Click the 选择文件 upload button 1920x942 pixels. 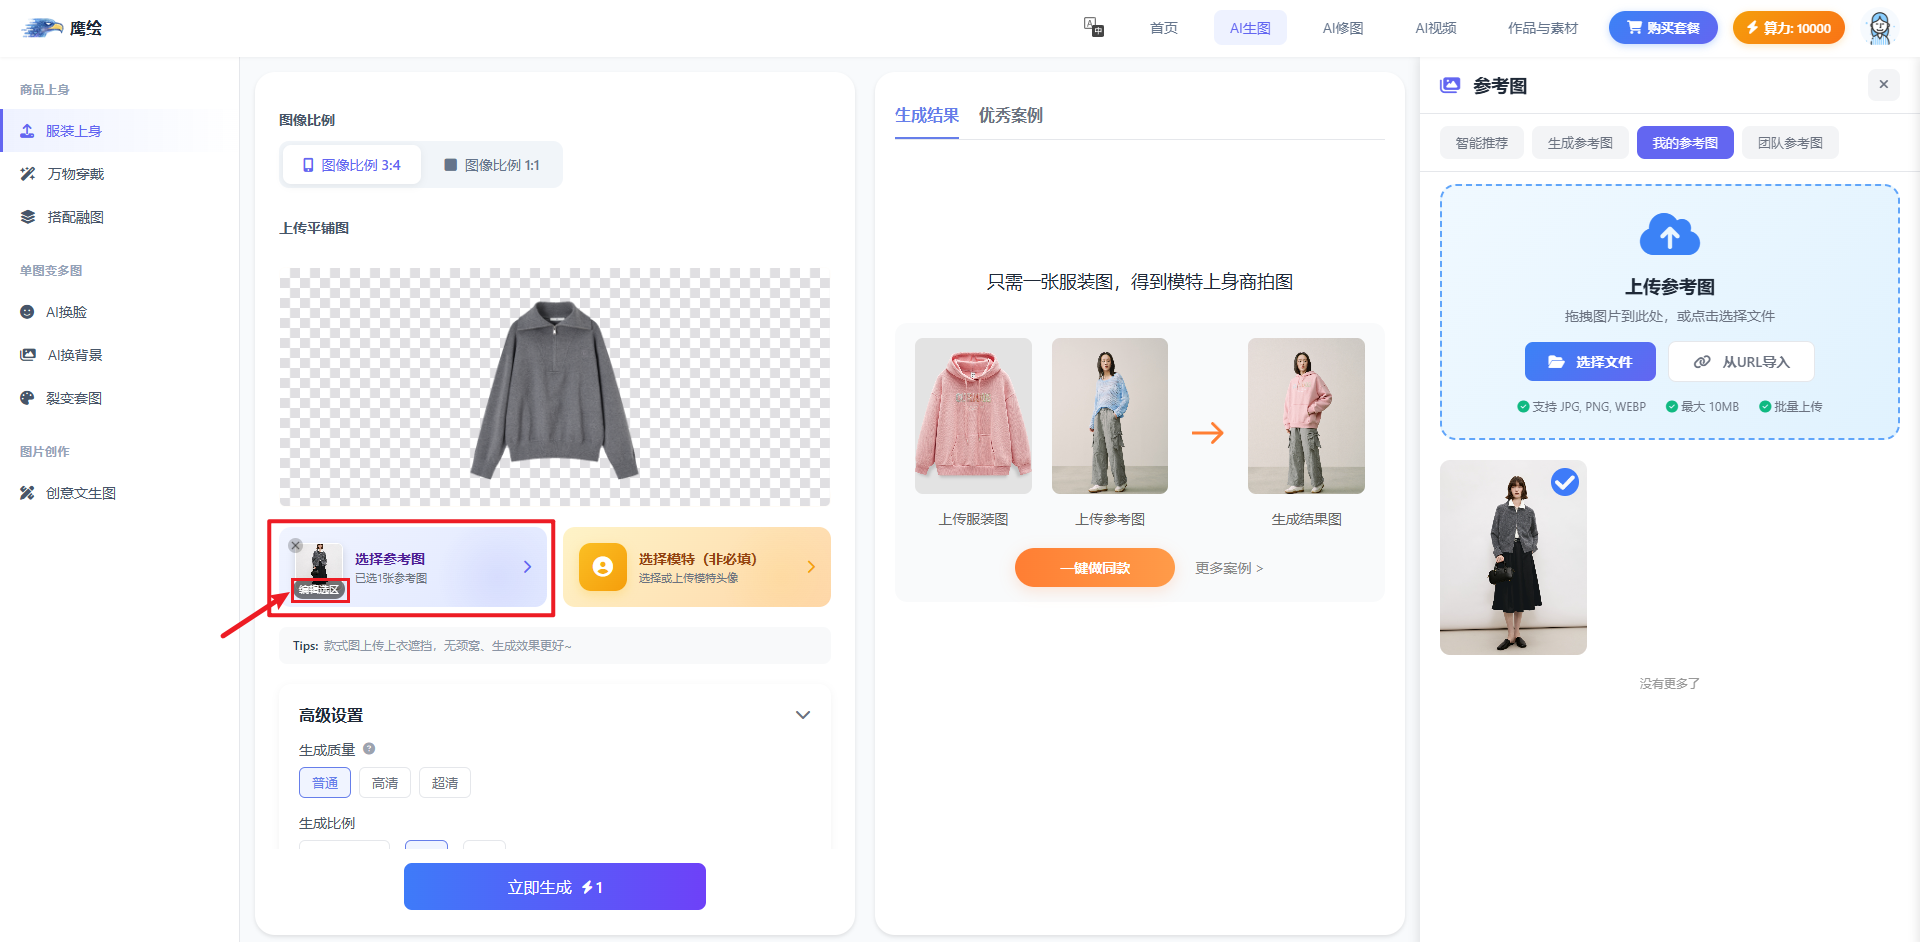[x=1590, y=362]
